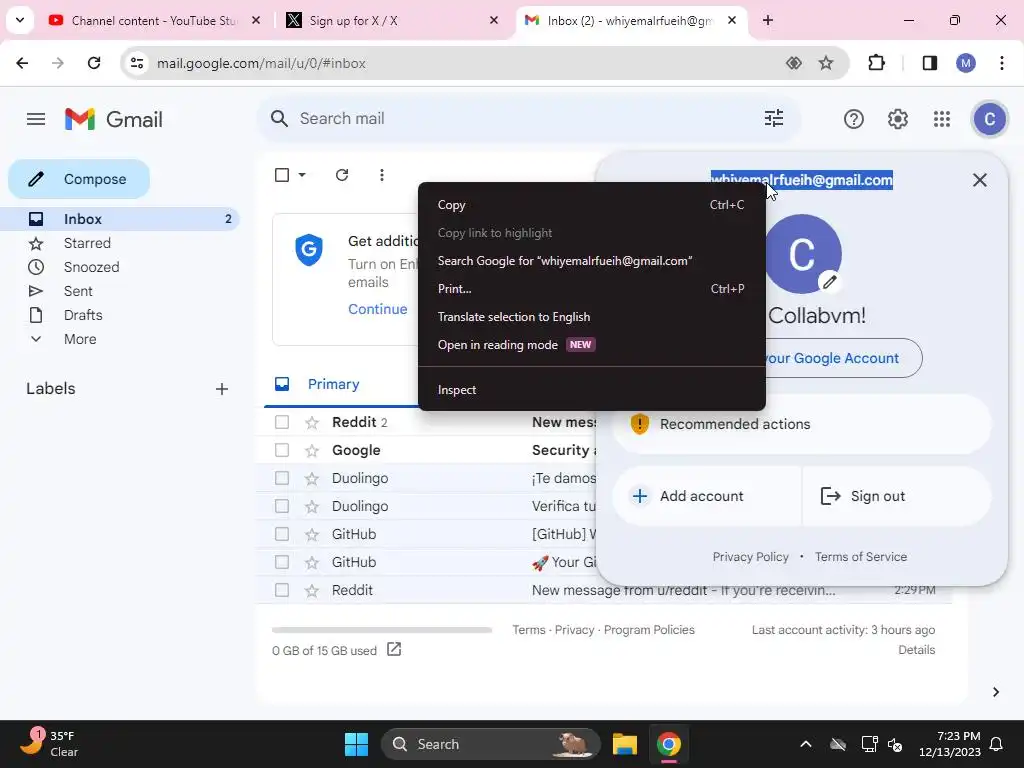
Task: Star the first Duolingo email
Action: (x=312, y=479)
